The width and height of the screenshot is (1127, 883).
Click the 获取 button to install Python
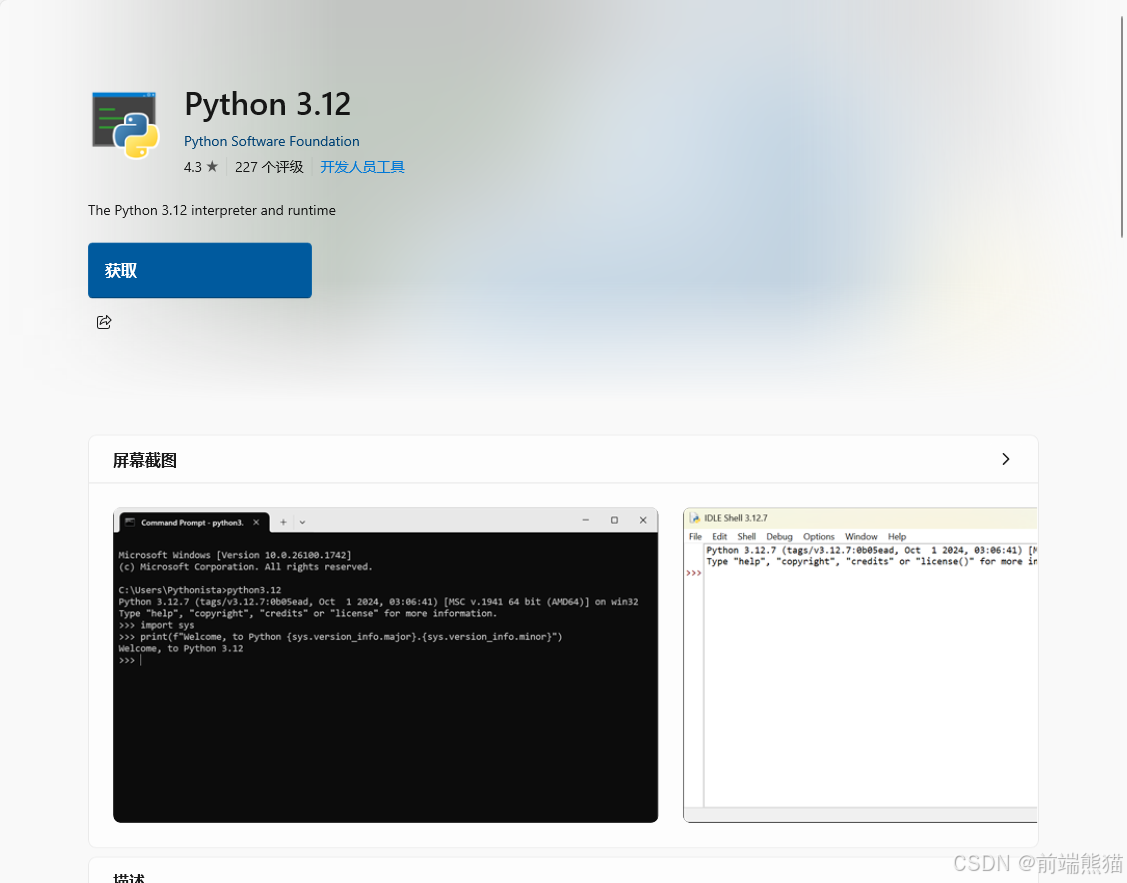pyautogui.click(x=199, y=270)
